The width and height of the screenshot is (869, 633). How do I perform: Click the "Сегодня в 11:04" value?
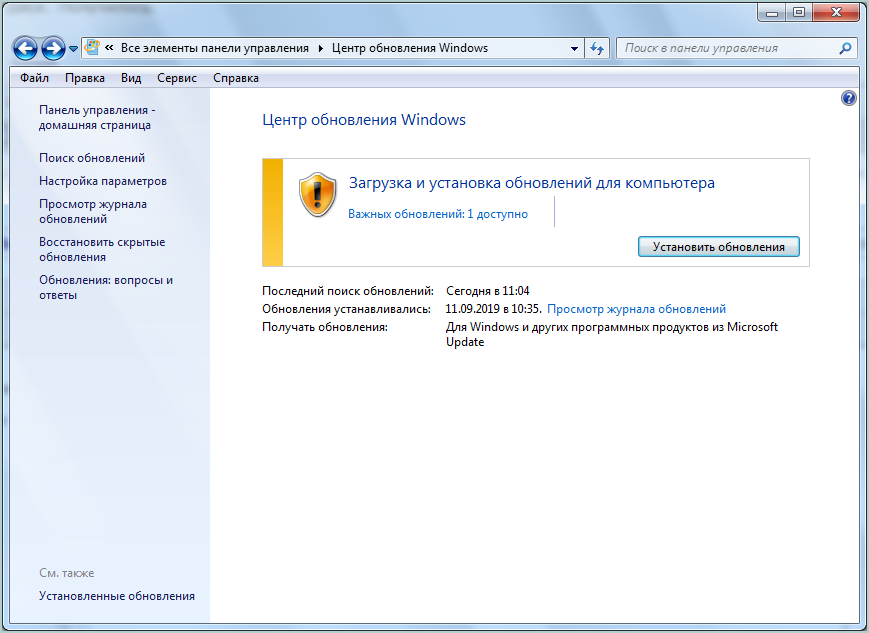click(x=488, y=290)
